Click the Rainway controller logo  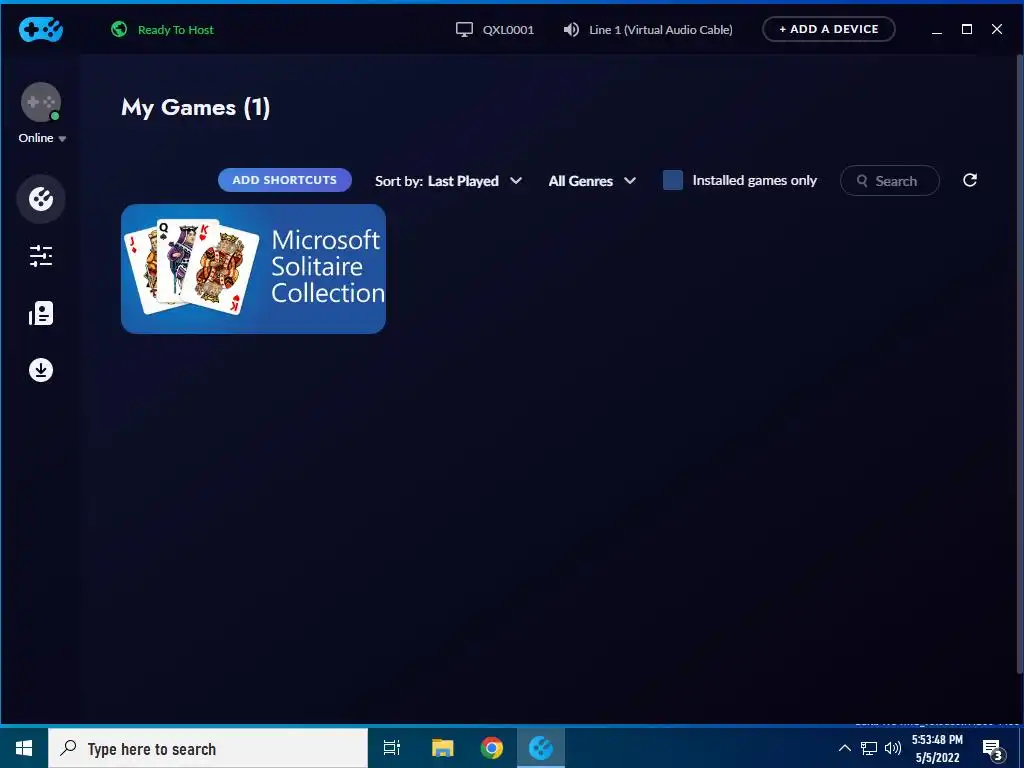click(x=41, y=29)
